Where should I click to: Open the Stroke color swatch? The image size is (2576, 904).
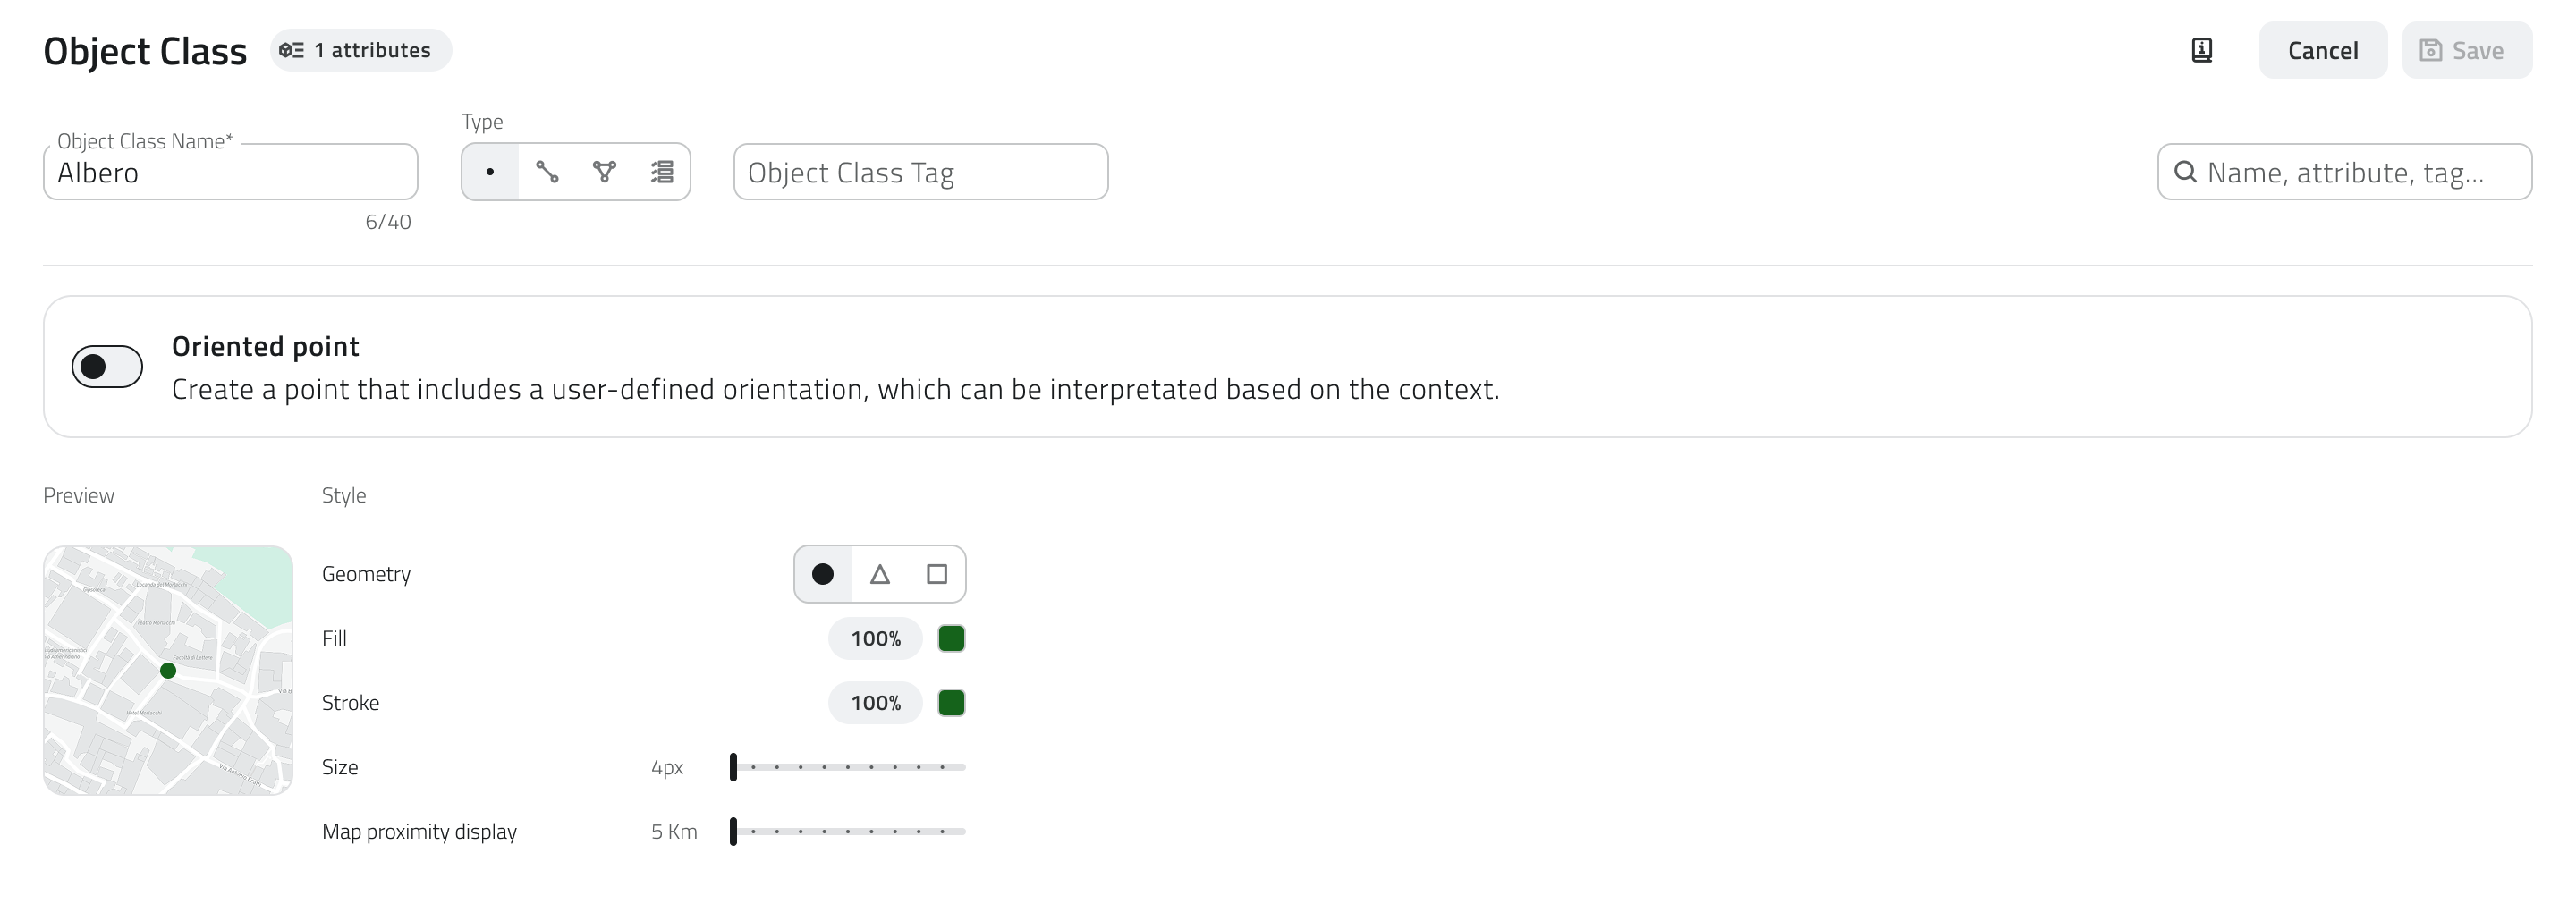point(951,703)
